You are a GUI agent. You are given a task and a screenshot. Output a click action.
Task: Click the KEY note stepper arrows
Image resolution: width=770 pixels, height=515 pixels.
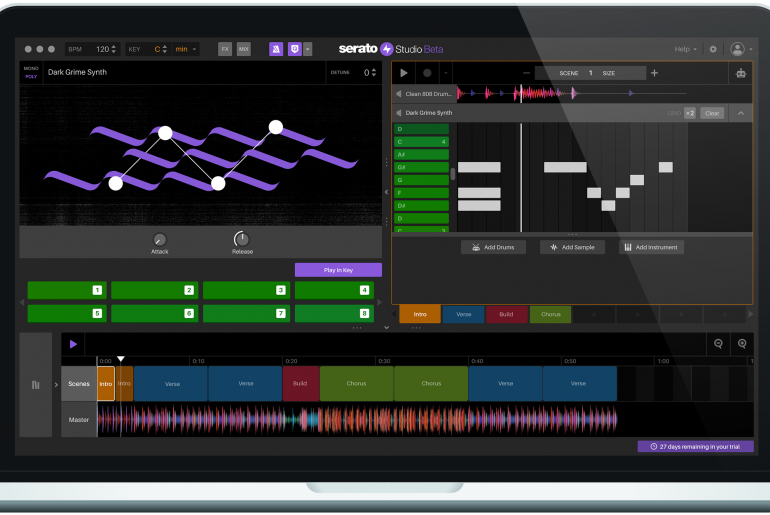[165, 49]
